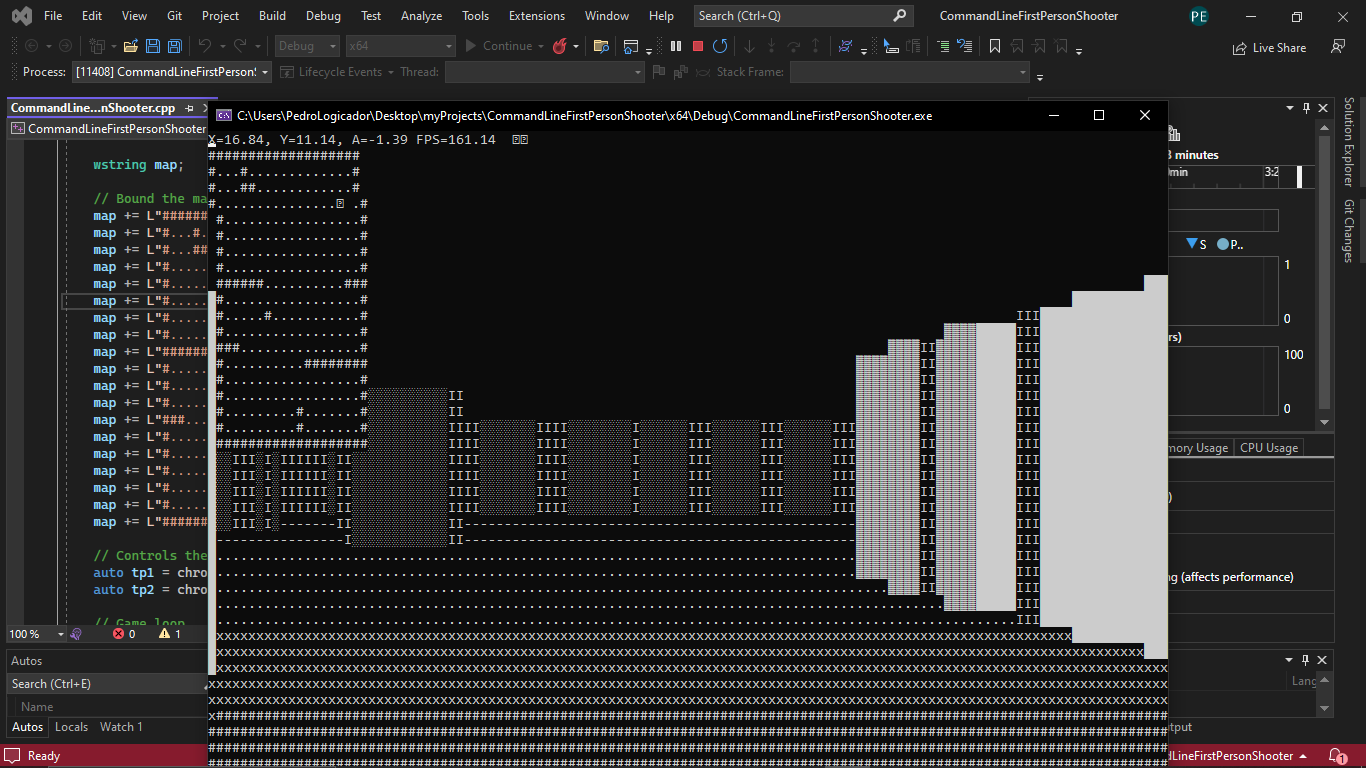The image size is (1366, 768).
Task: Click the Name column header in Autos
Action: (37, 707)
